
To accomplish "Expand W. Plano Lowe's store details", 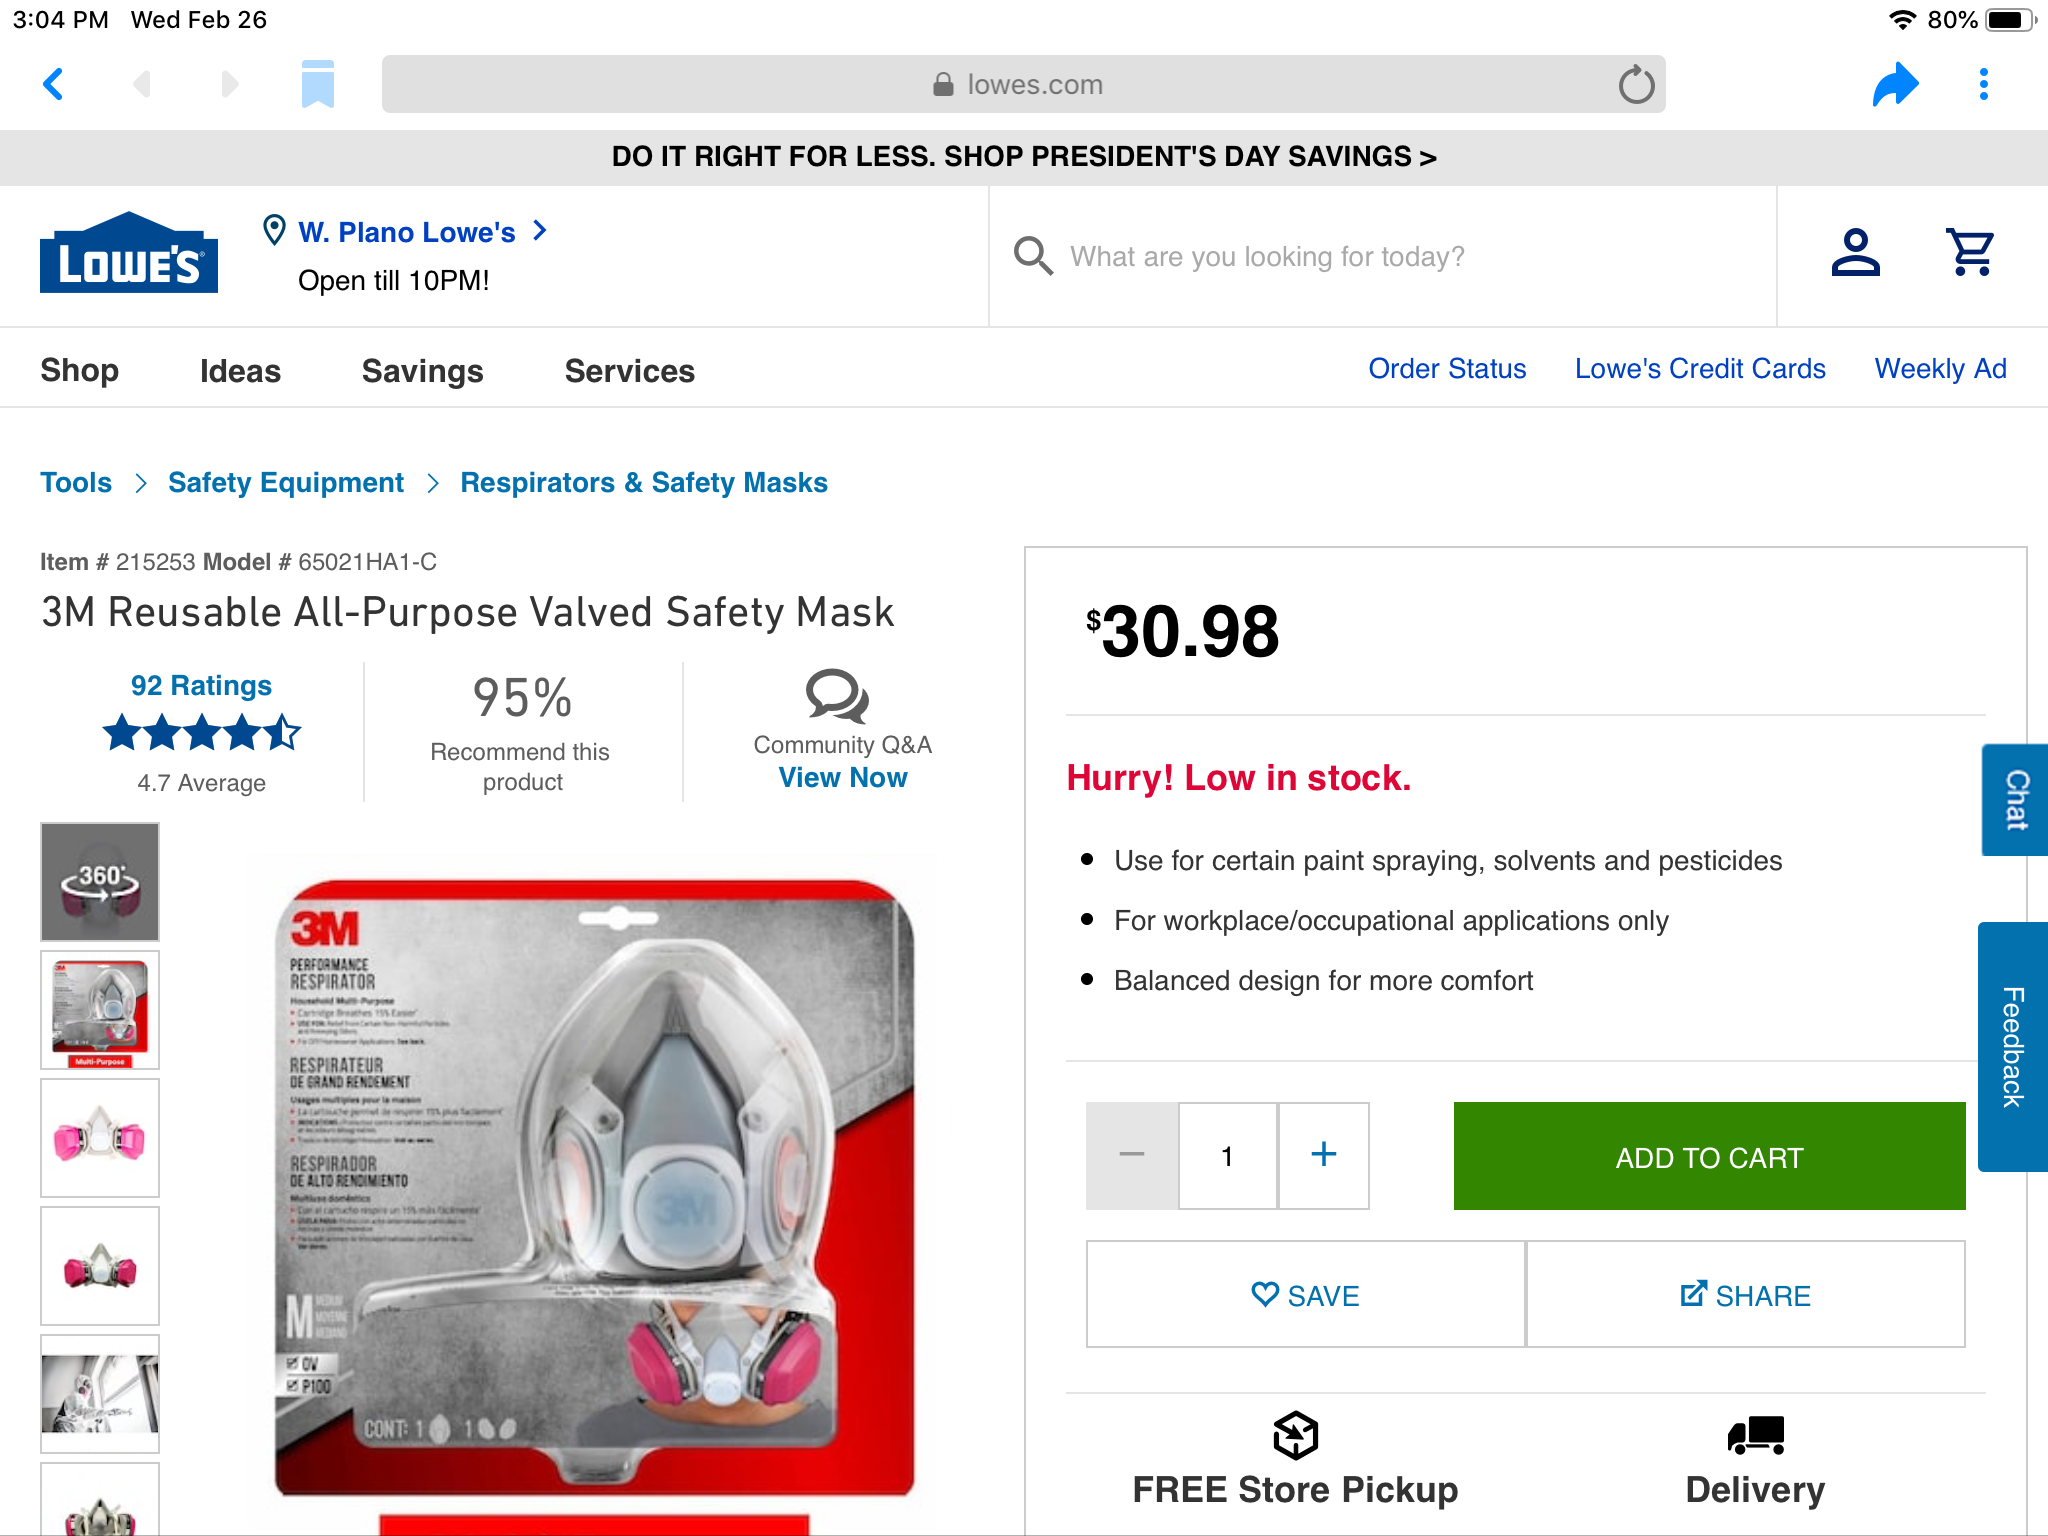I will [407, 232].
